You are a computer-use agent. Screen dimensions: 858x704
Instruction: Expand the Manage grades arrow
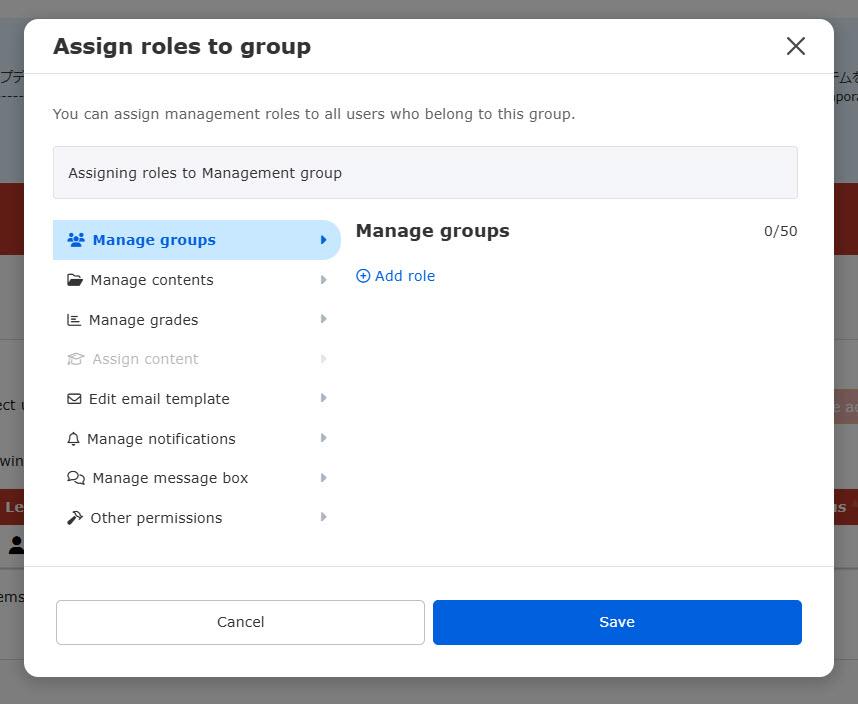pos(323,319)
